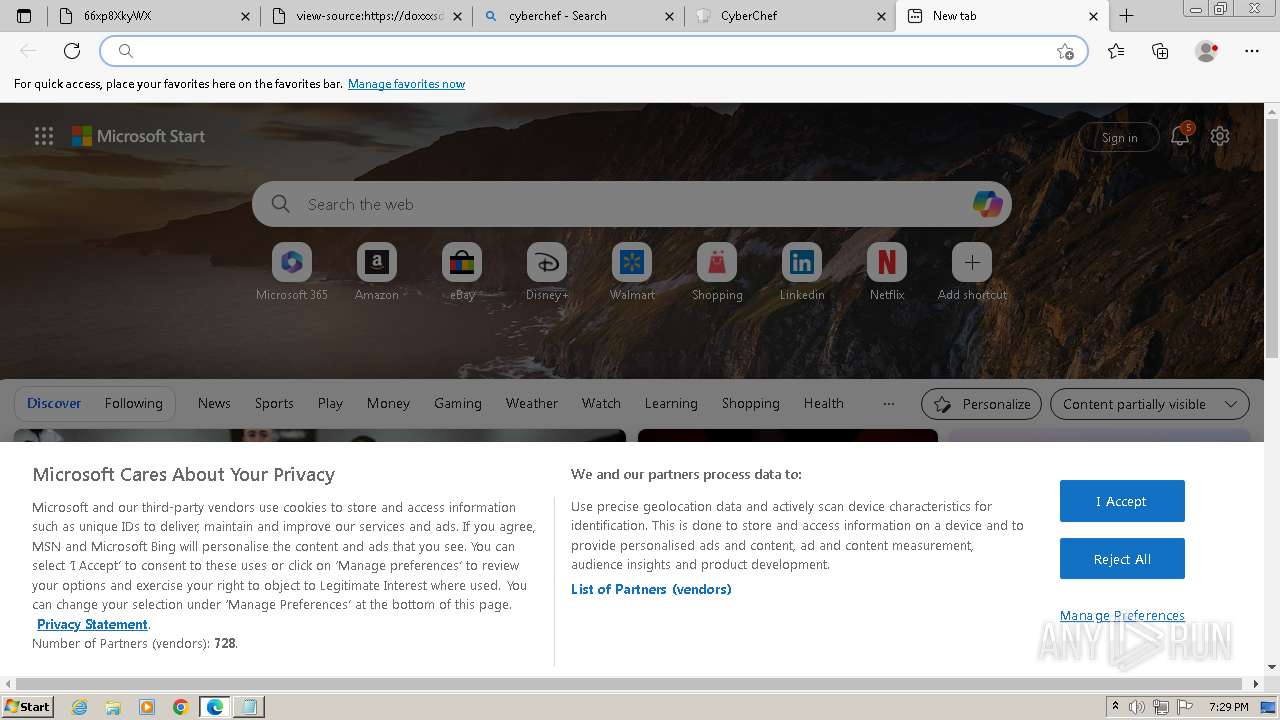Select the Following feed tab
The height and width of the screenshot is (720, 1280).
(x=133, y=403)
